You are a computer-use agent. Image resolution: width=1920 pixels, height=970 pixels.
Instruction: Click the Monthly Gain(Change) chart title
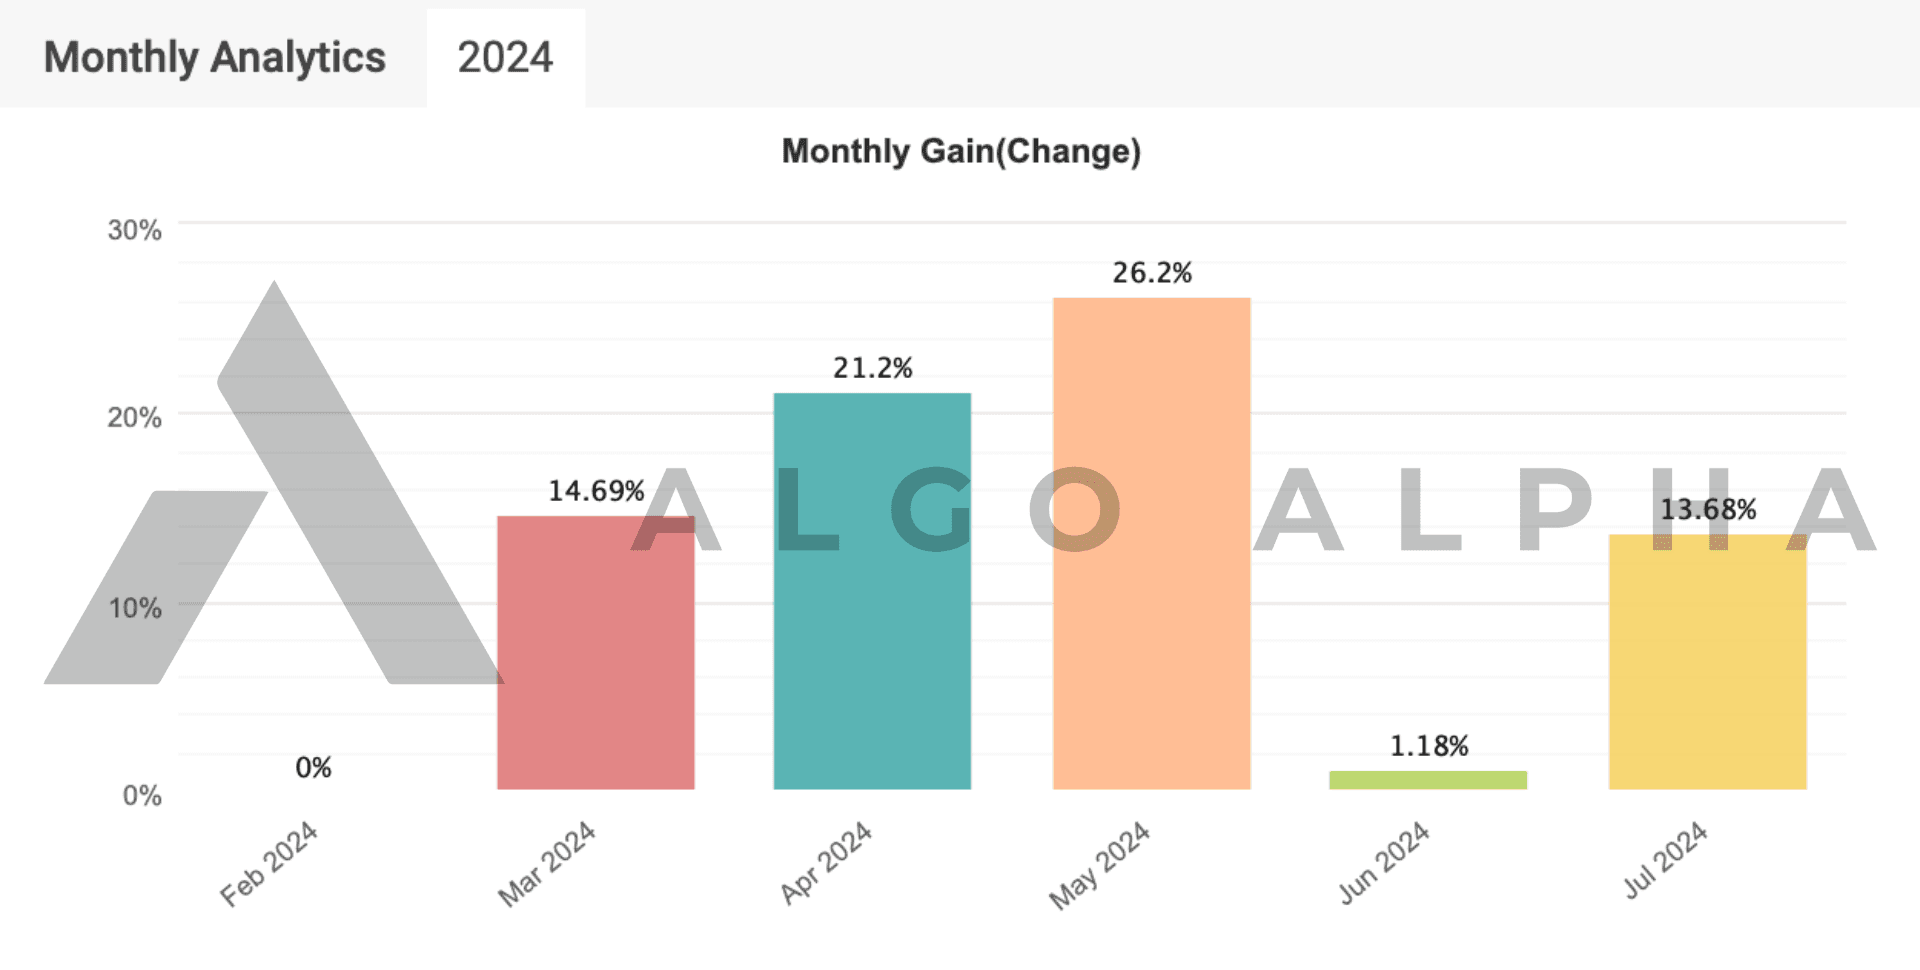(x=962, y=152)
